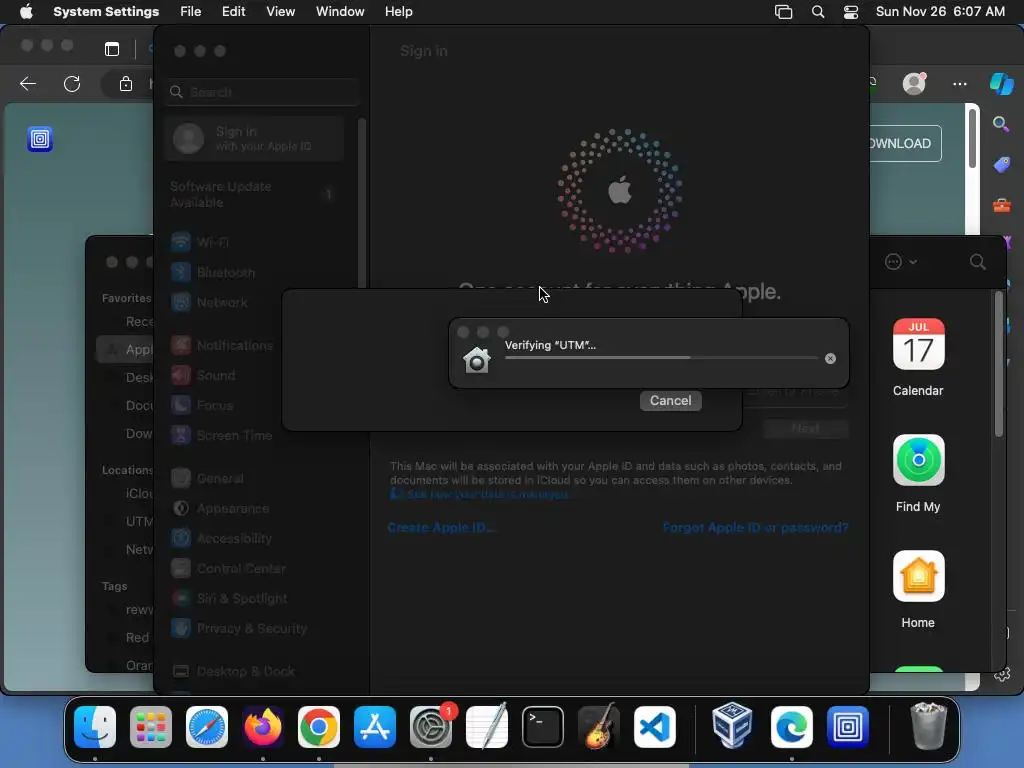Click the Verifying UTM progress bar
1024x768 pixels.
click(661, 358)
